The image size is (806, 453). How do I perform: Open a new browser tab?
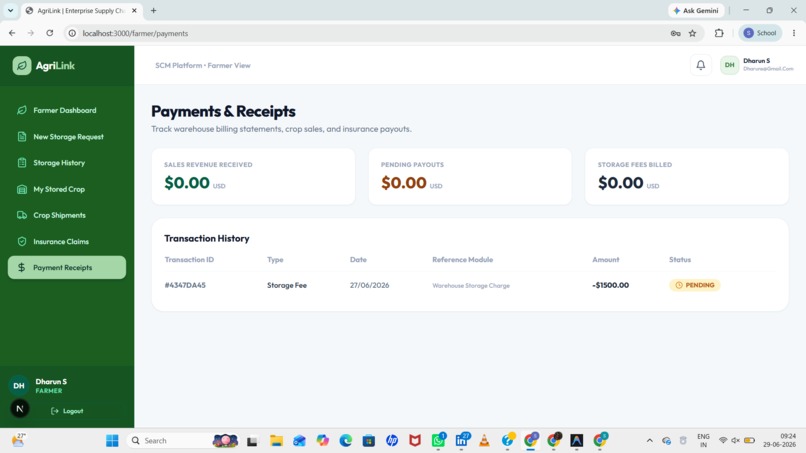point(153,10)
